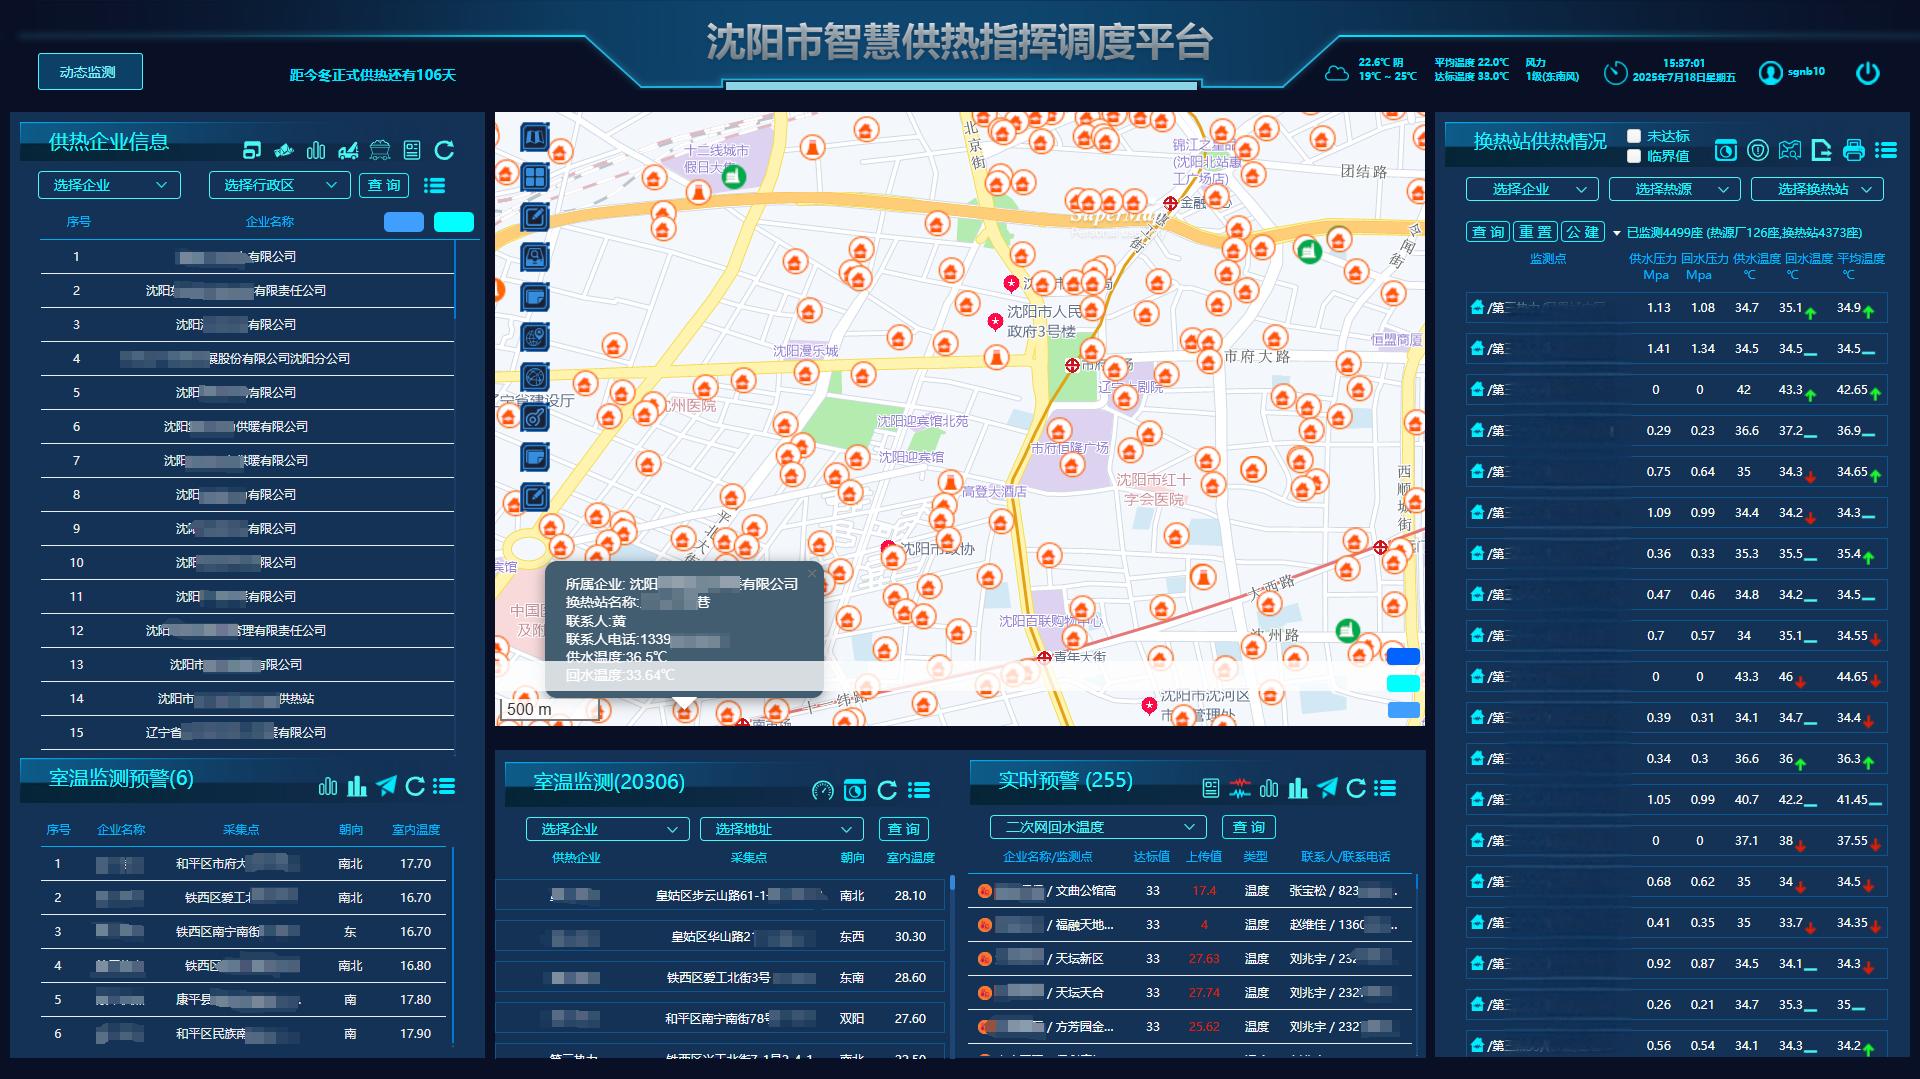1920x1079 pixels.
Task: Enable the 未达标 checkbox
Action: coord(1634,136)
